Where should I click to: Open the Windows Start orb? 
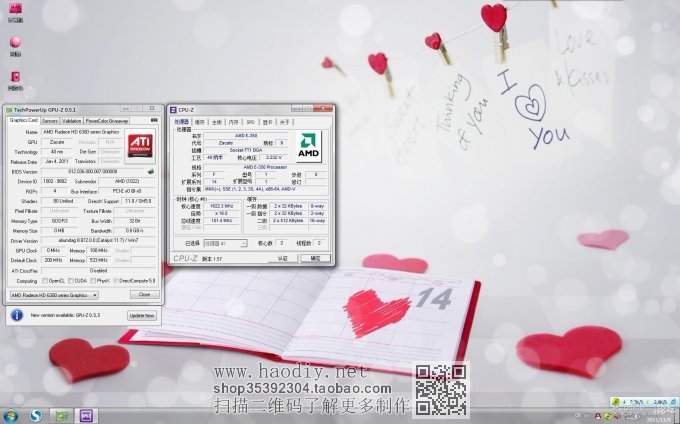click(11, 415)
